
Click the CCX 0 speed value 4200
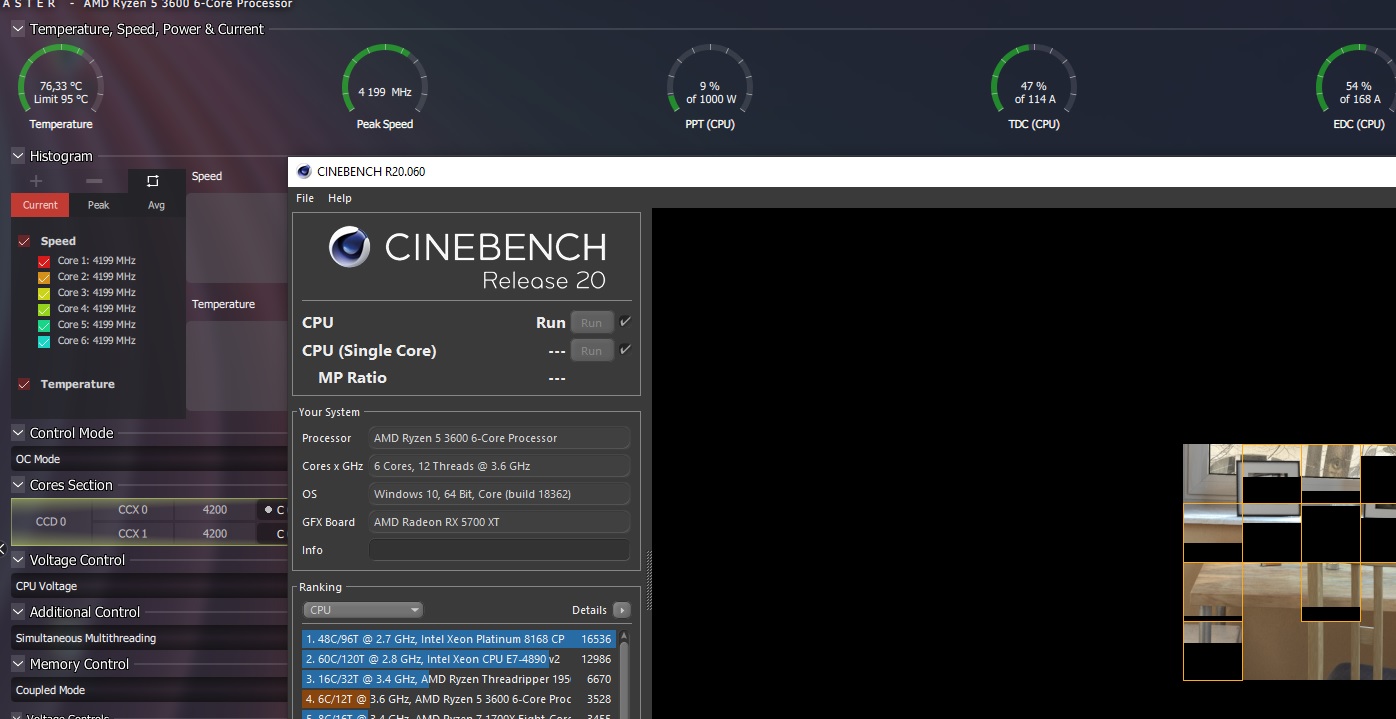215,510
